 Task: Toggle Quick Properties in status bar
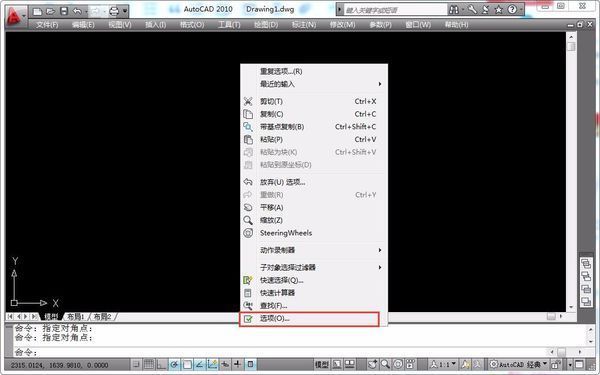pyautogui.click(x=250, y=364)
